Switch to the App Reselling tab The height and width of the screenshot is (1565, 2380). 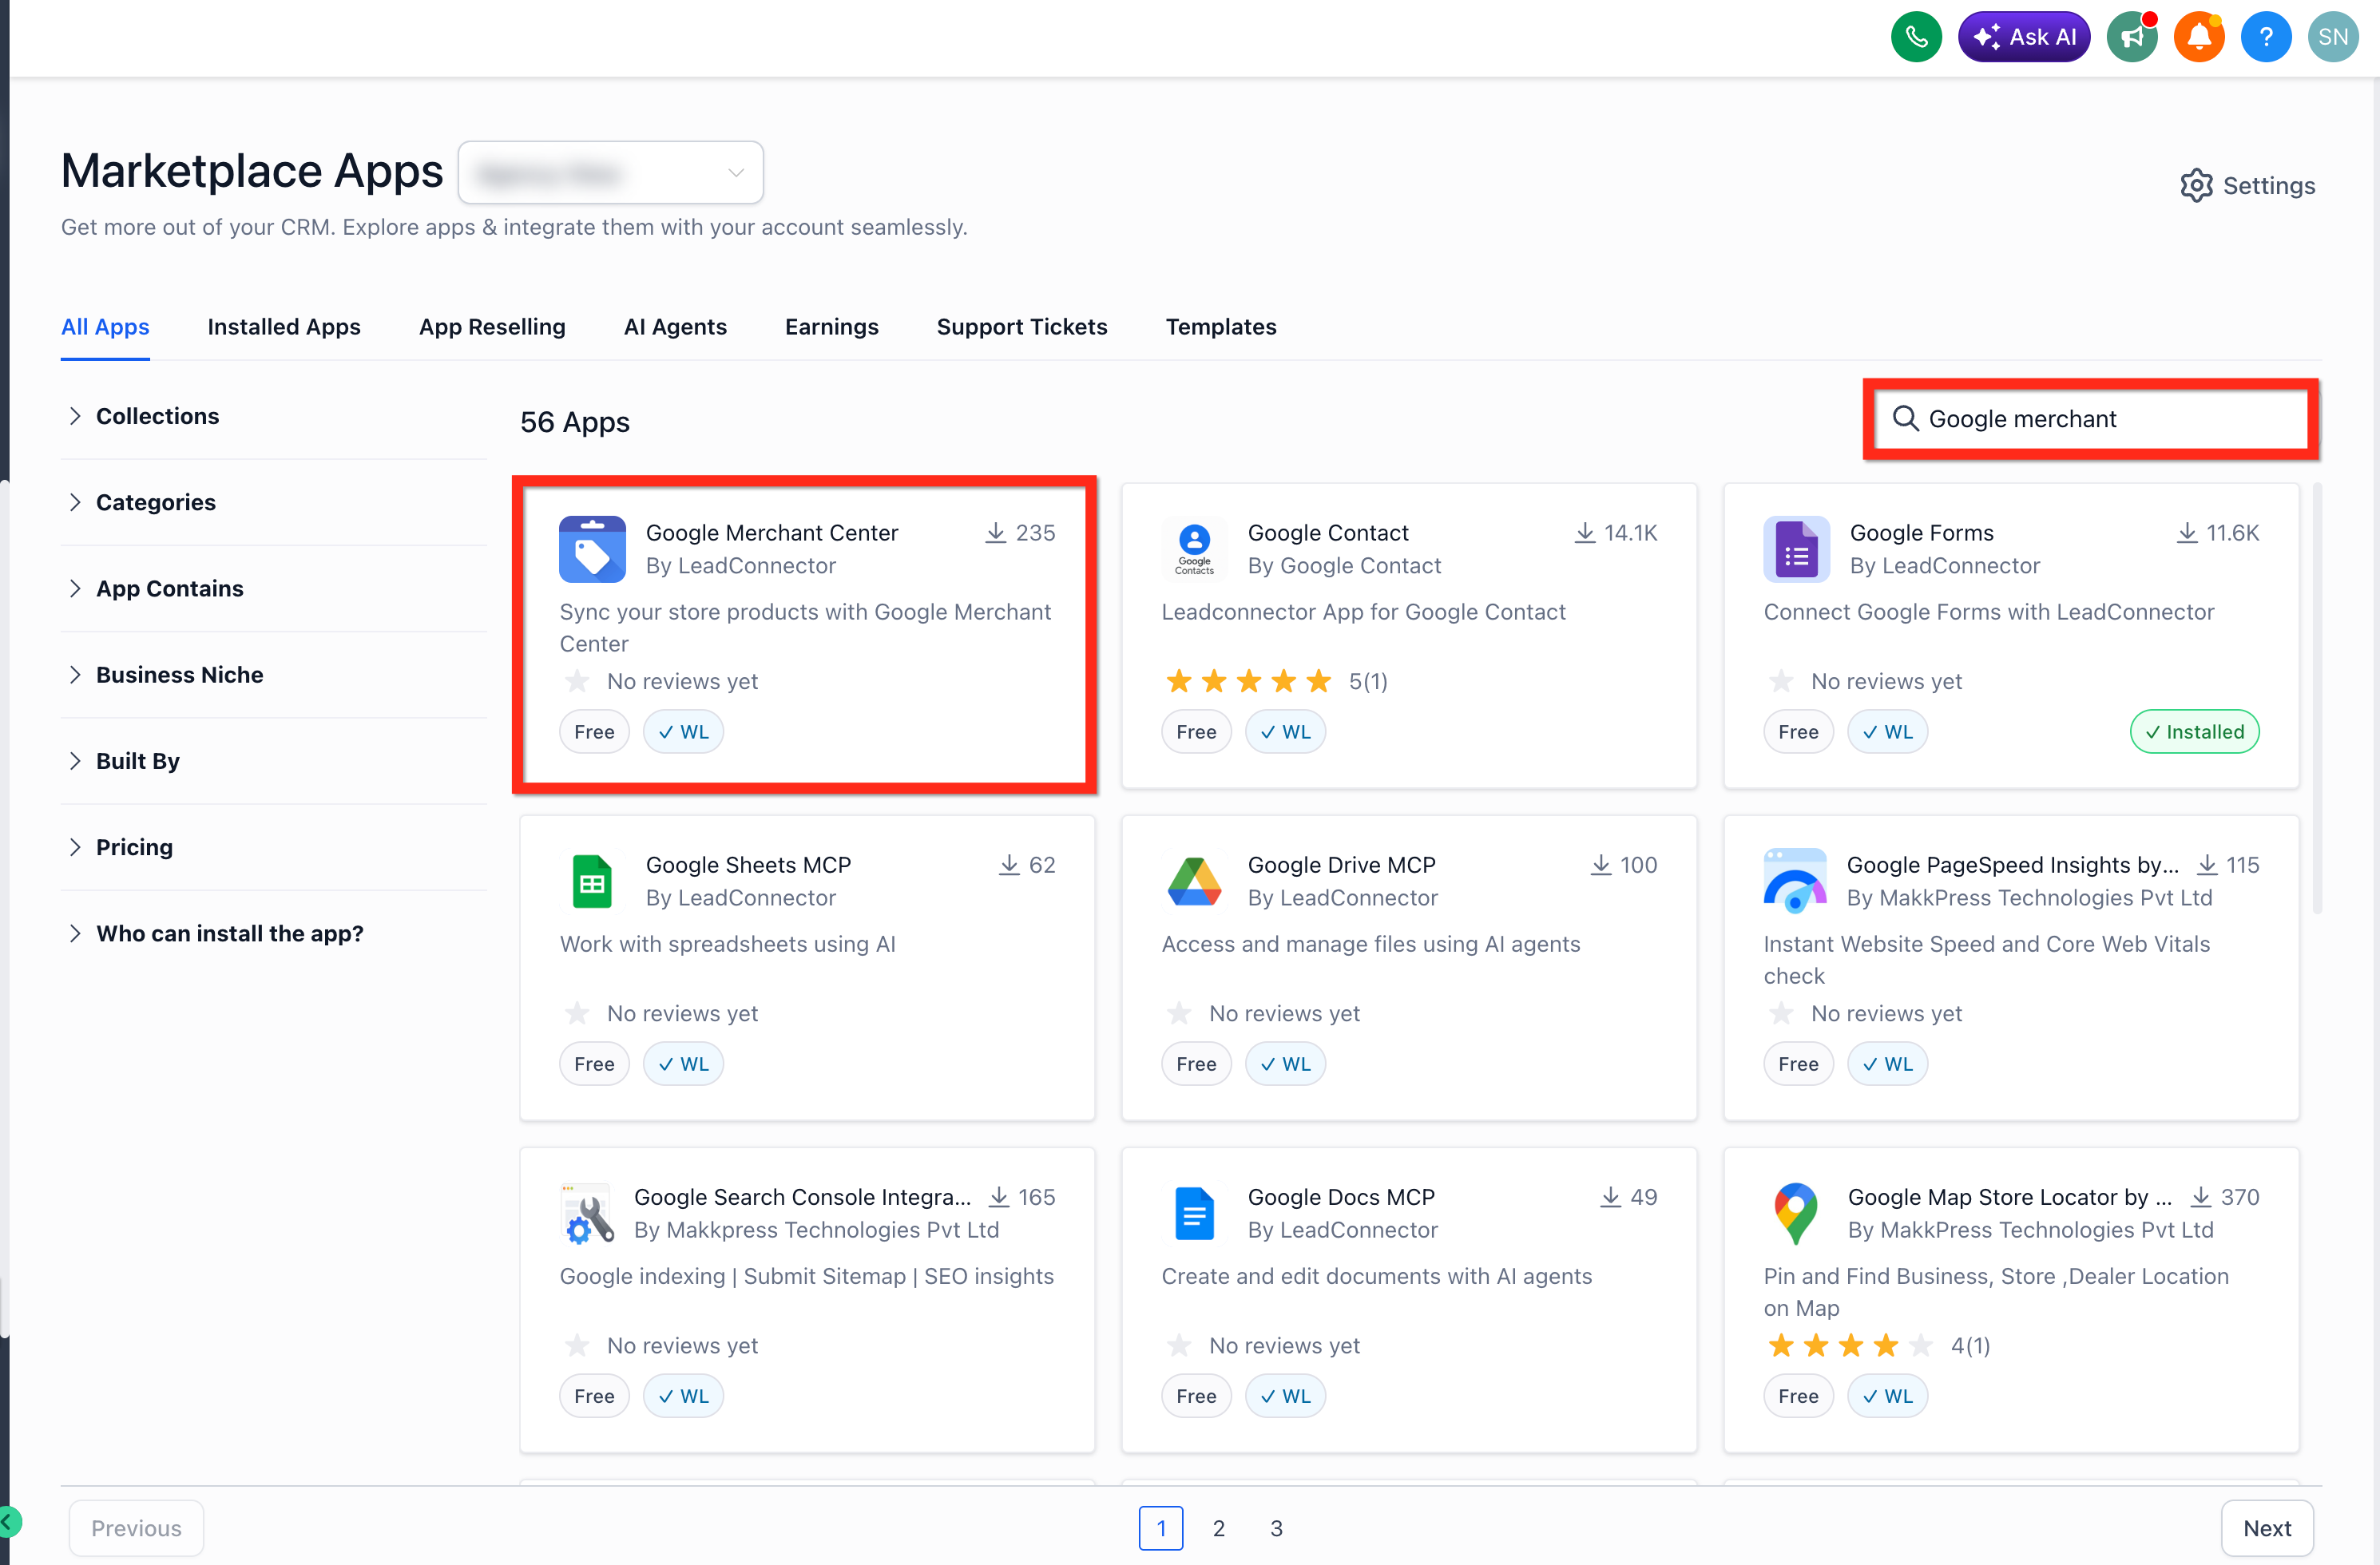(x=492, y=327)
